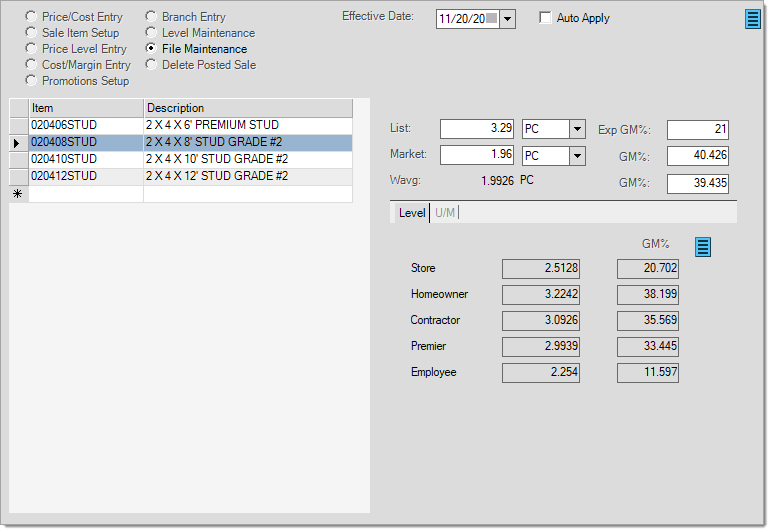Click description 2 X 4 X 8' STUD GRADE #2
The width and height of the screenshot is (771, 532).
click(x=248, y=143)
